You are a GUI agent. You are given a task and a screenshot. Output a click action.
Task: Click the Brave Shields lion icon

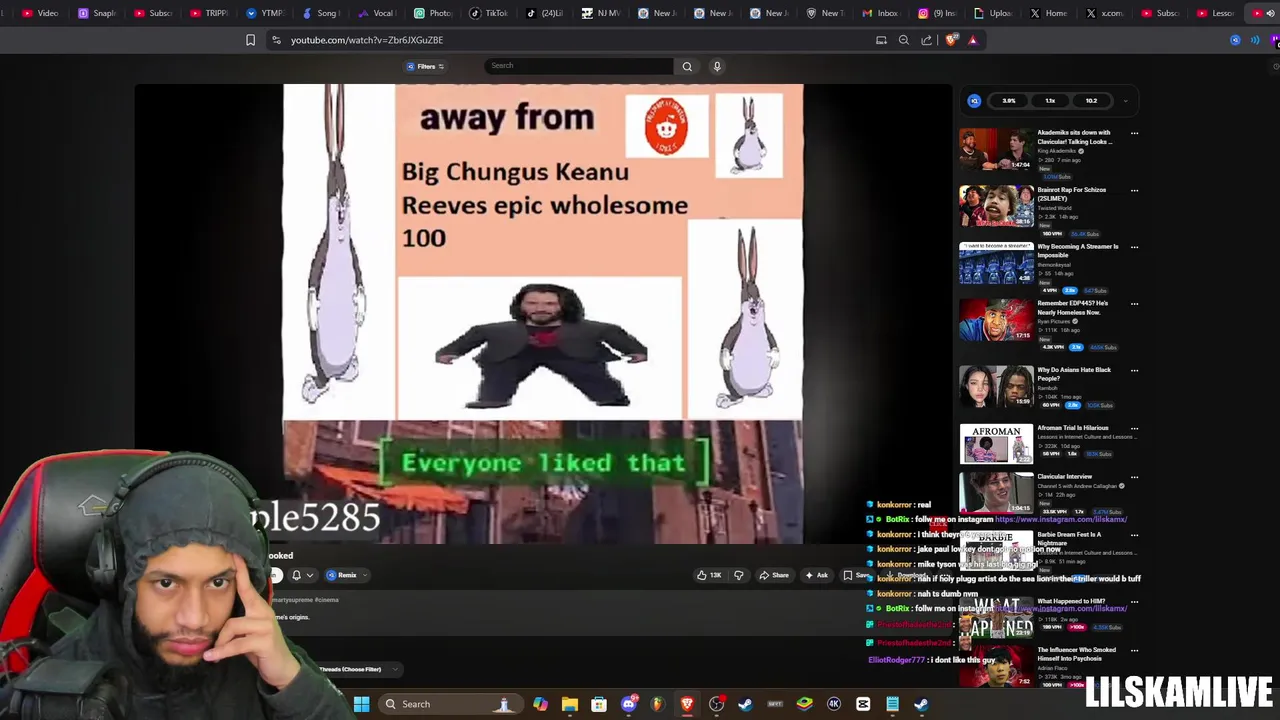pyautogui.click(x=950, y=40)
